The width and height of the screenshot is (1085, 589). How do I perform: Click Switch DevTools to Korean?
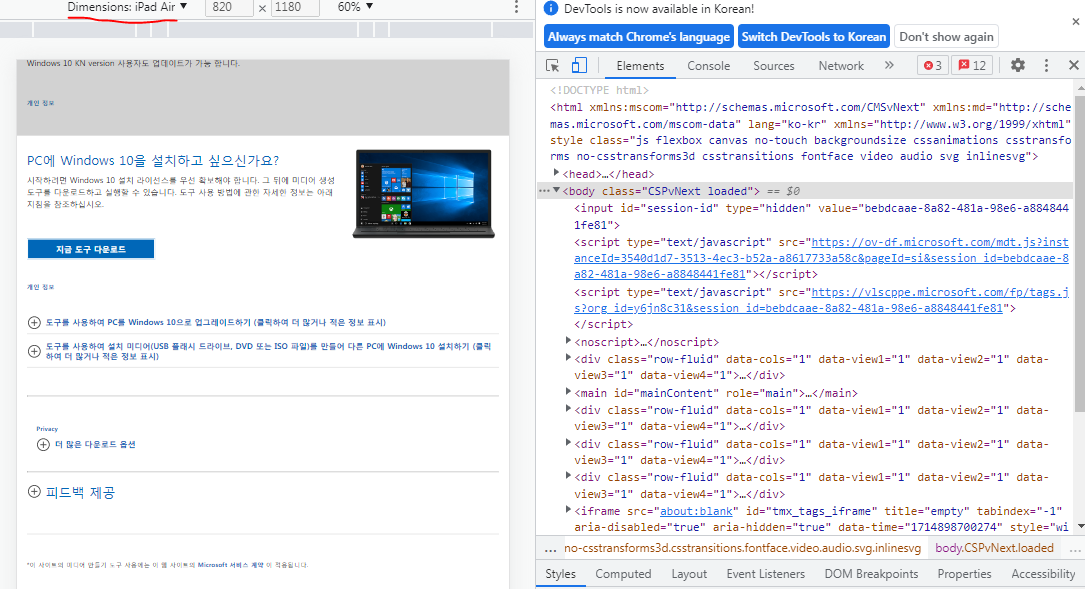pyautogui.click(x=814, y=37)
